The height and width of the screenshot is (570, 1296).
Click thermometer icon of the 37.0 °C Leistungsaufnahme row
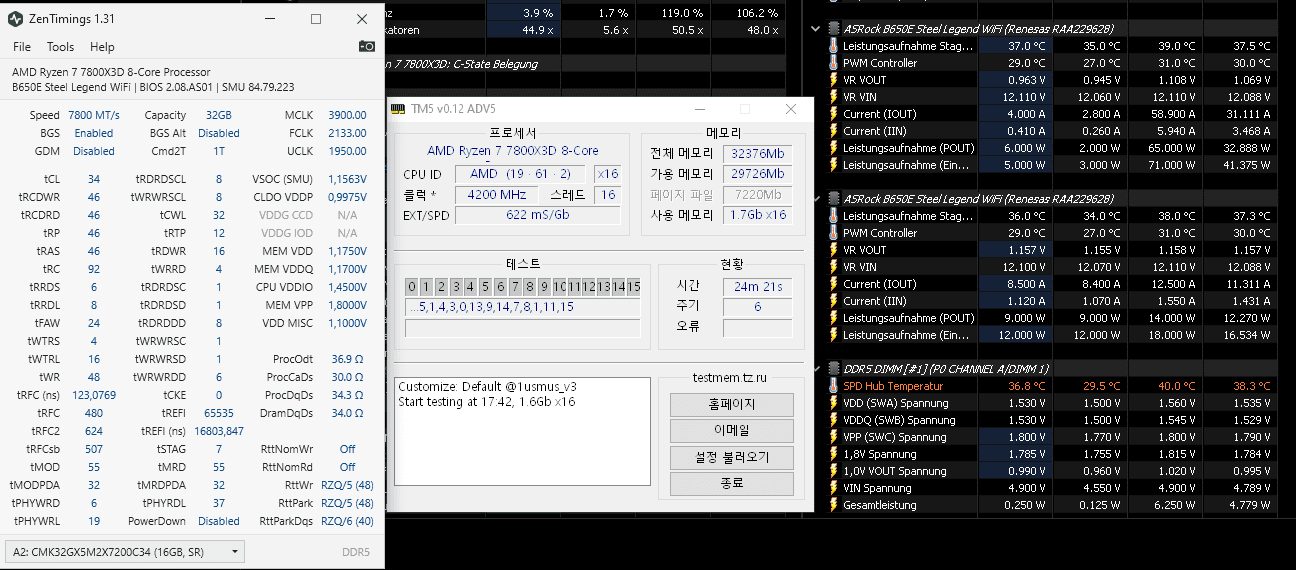834,46
